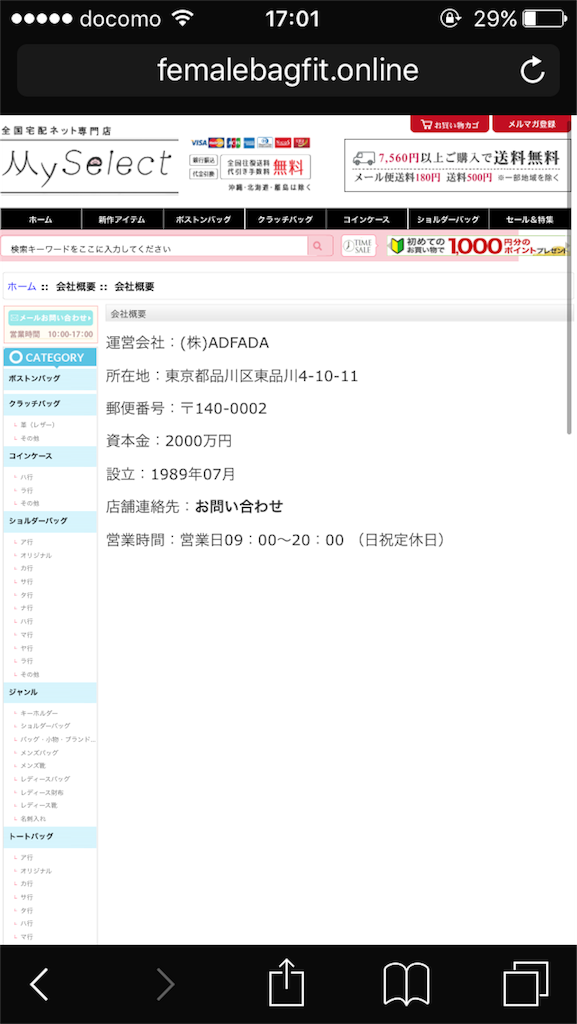Click the keyword search input field

pos(155,247)
